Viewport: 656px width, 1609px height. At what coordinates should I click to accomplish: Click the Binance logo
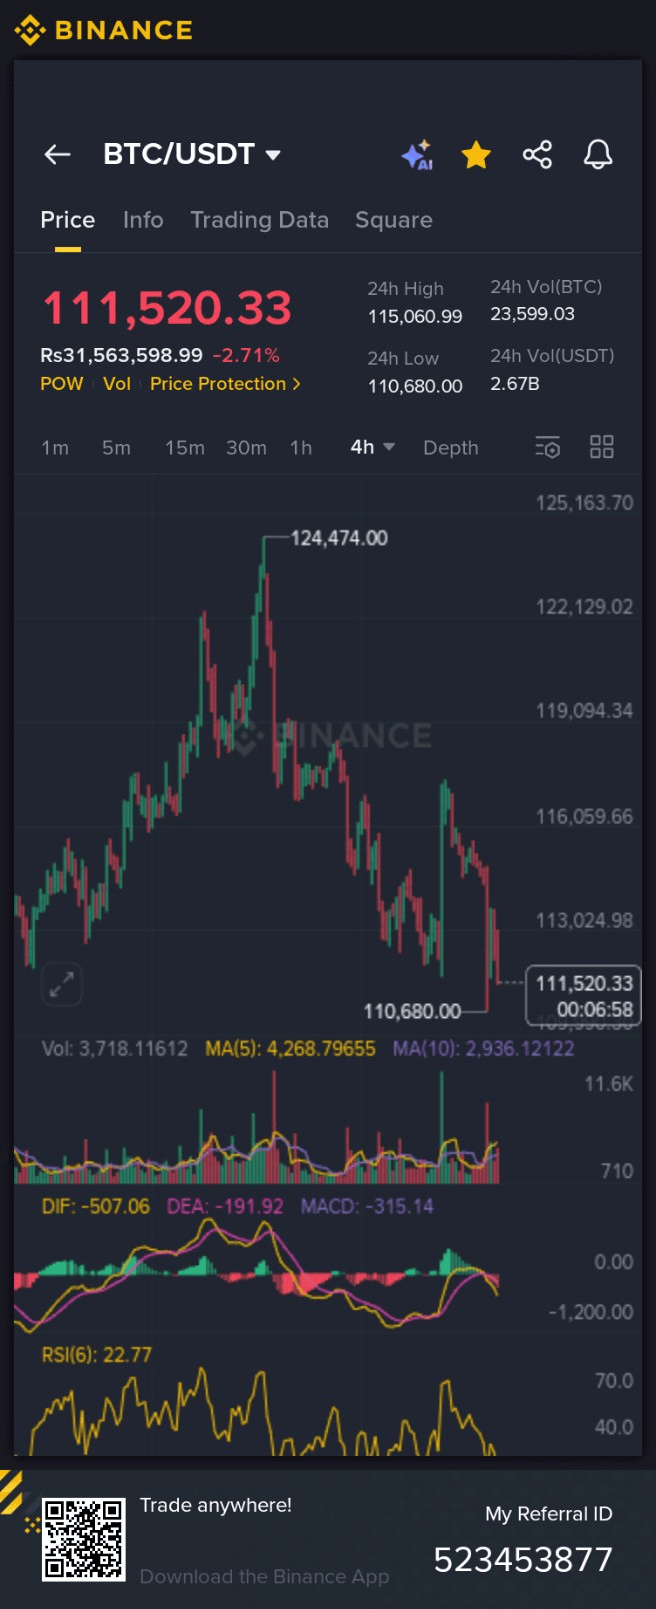point(103,30)
